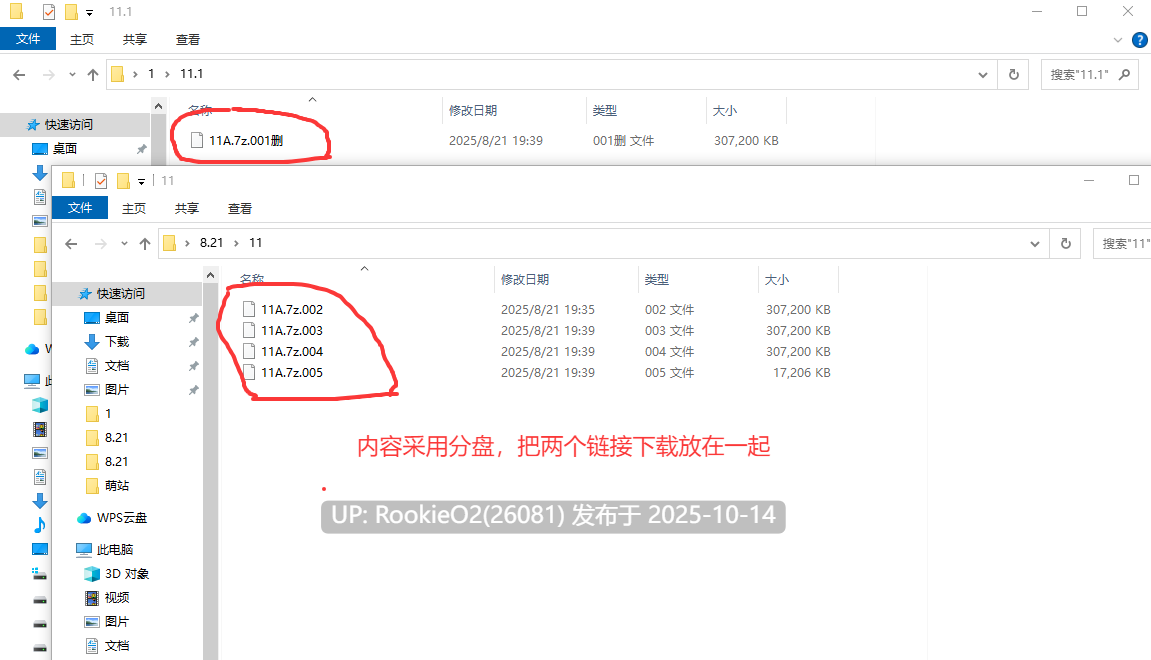The image size is (1151, 660).
Task: Select file 11A.7z.003
Action: click(291, 330)
